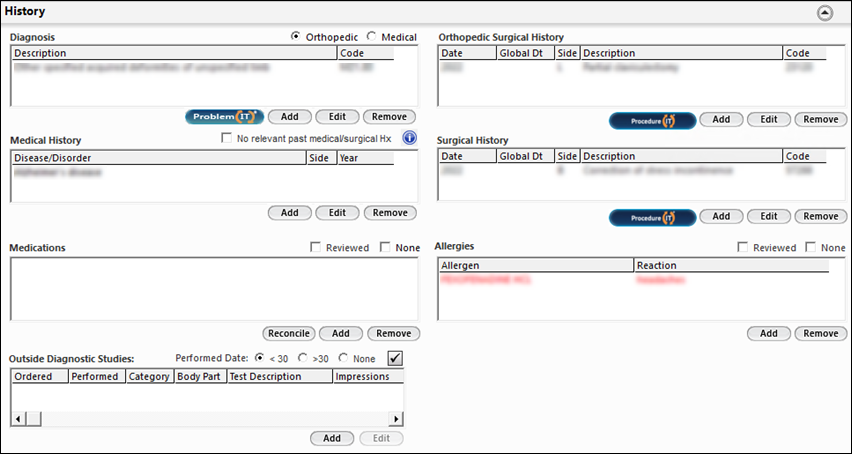Click the Performed column header
The image size is (852, 454).
click(x=97, y=376)
